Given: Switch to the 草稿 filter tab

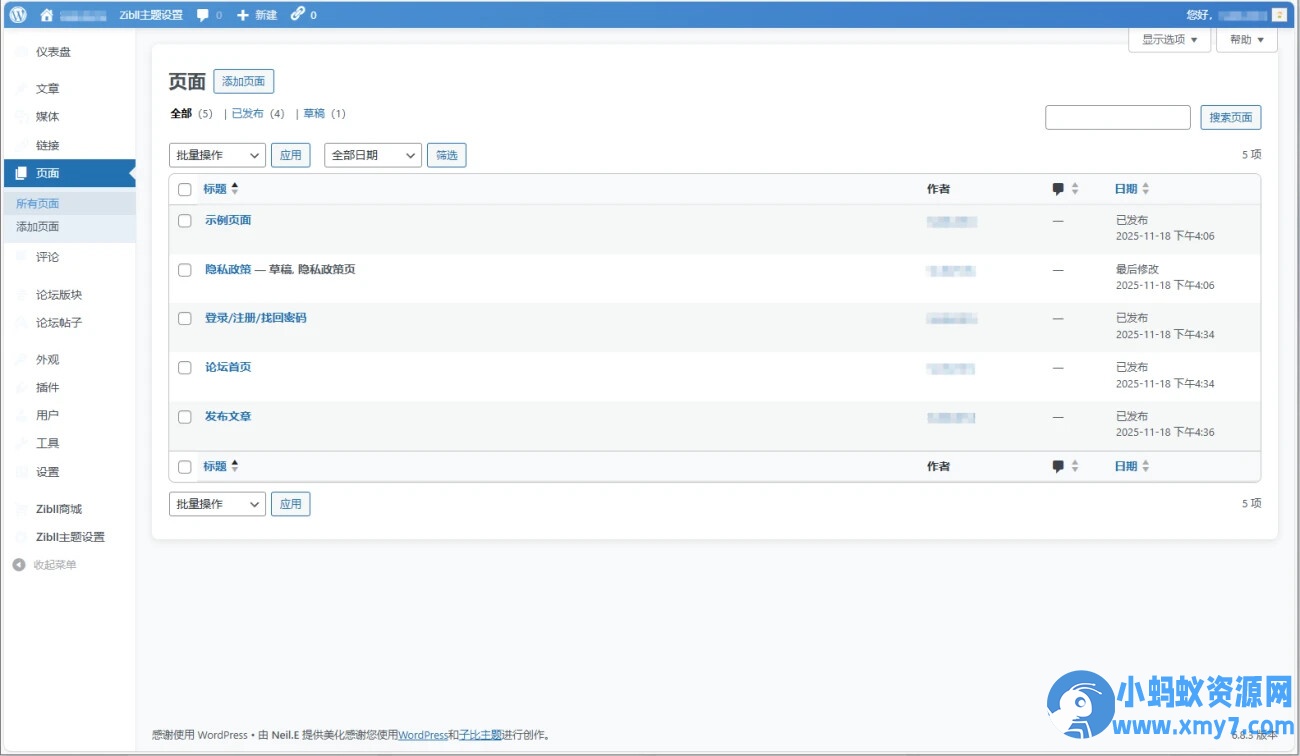Looking at the screenshot, I should 314,114.
